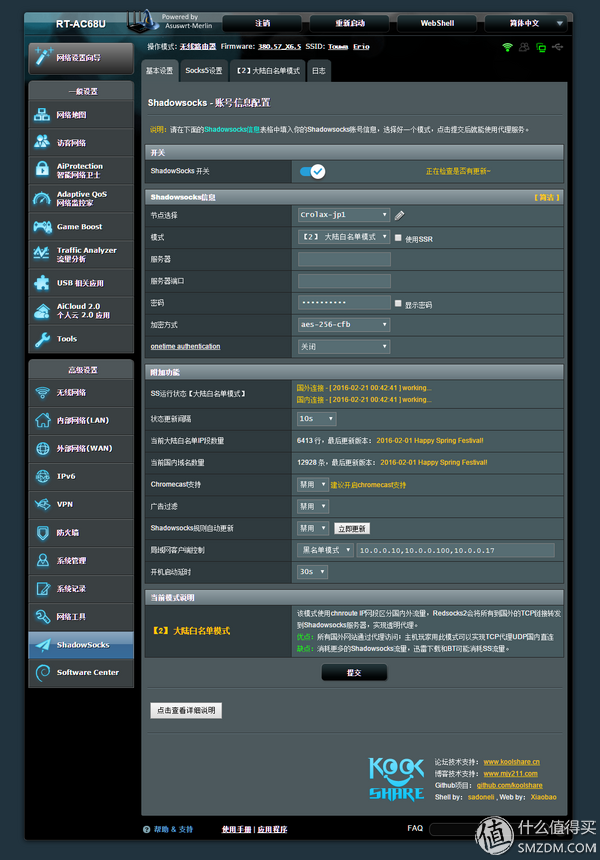Open status refresh interval dropdown 10s
The height and width of the screenshot is (860, 600).
coord(317,418)
